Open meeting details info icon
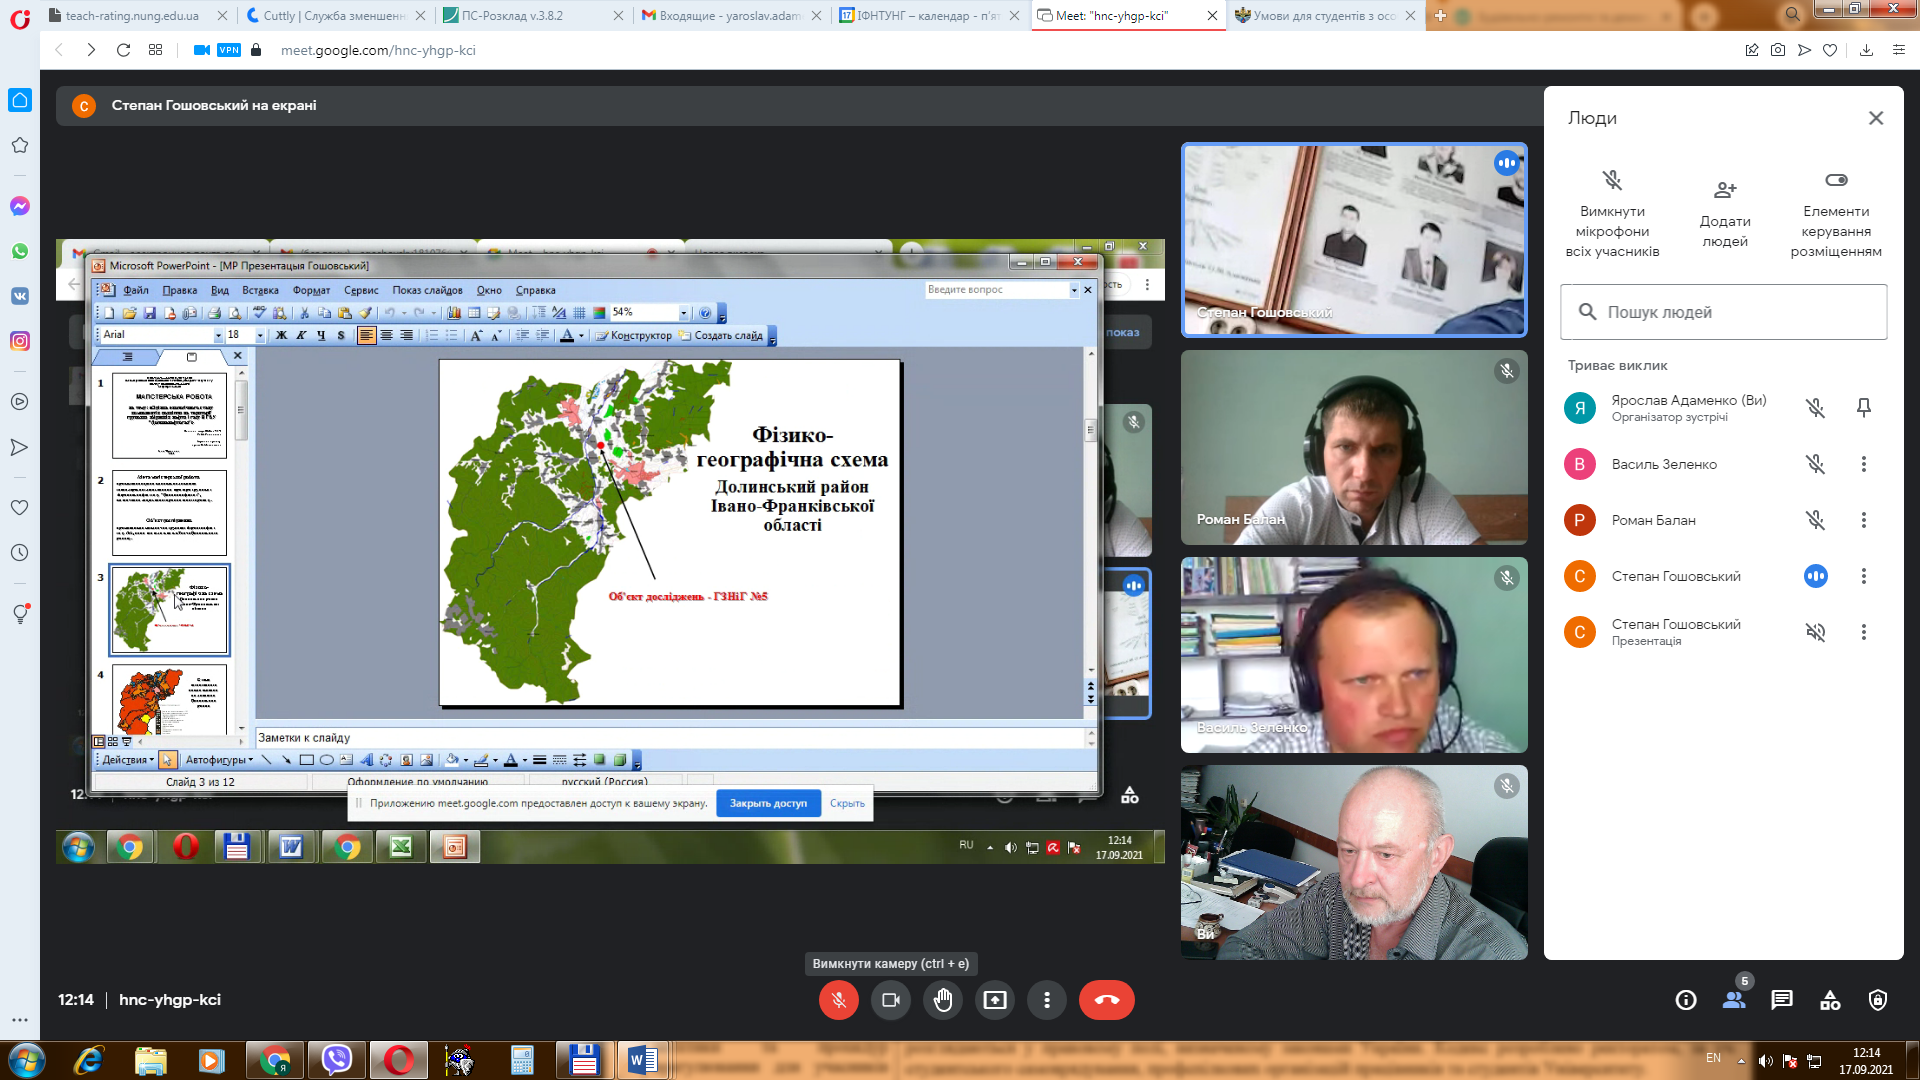 [x=1686, y=1000]
